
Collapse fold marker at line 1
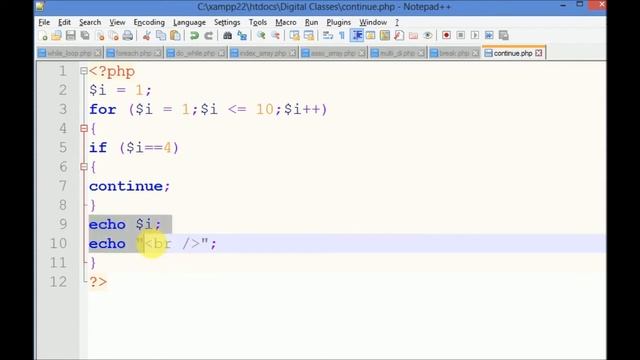point(84,71)
